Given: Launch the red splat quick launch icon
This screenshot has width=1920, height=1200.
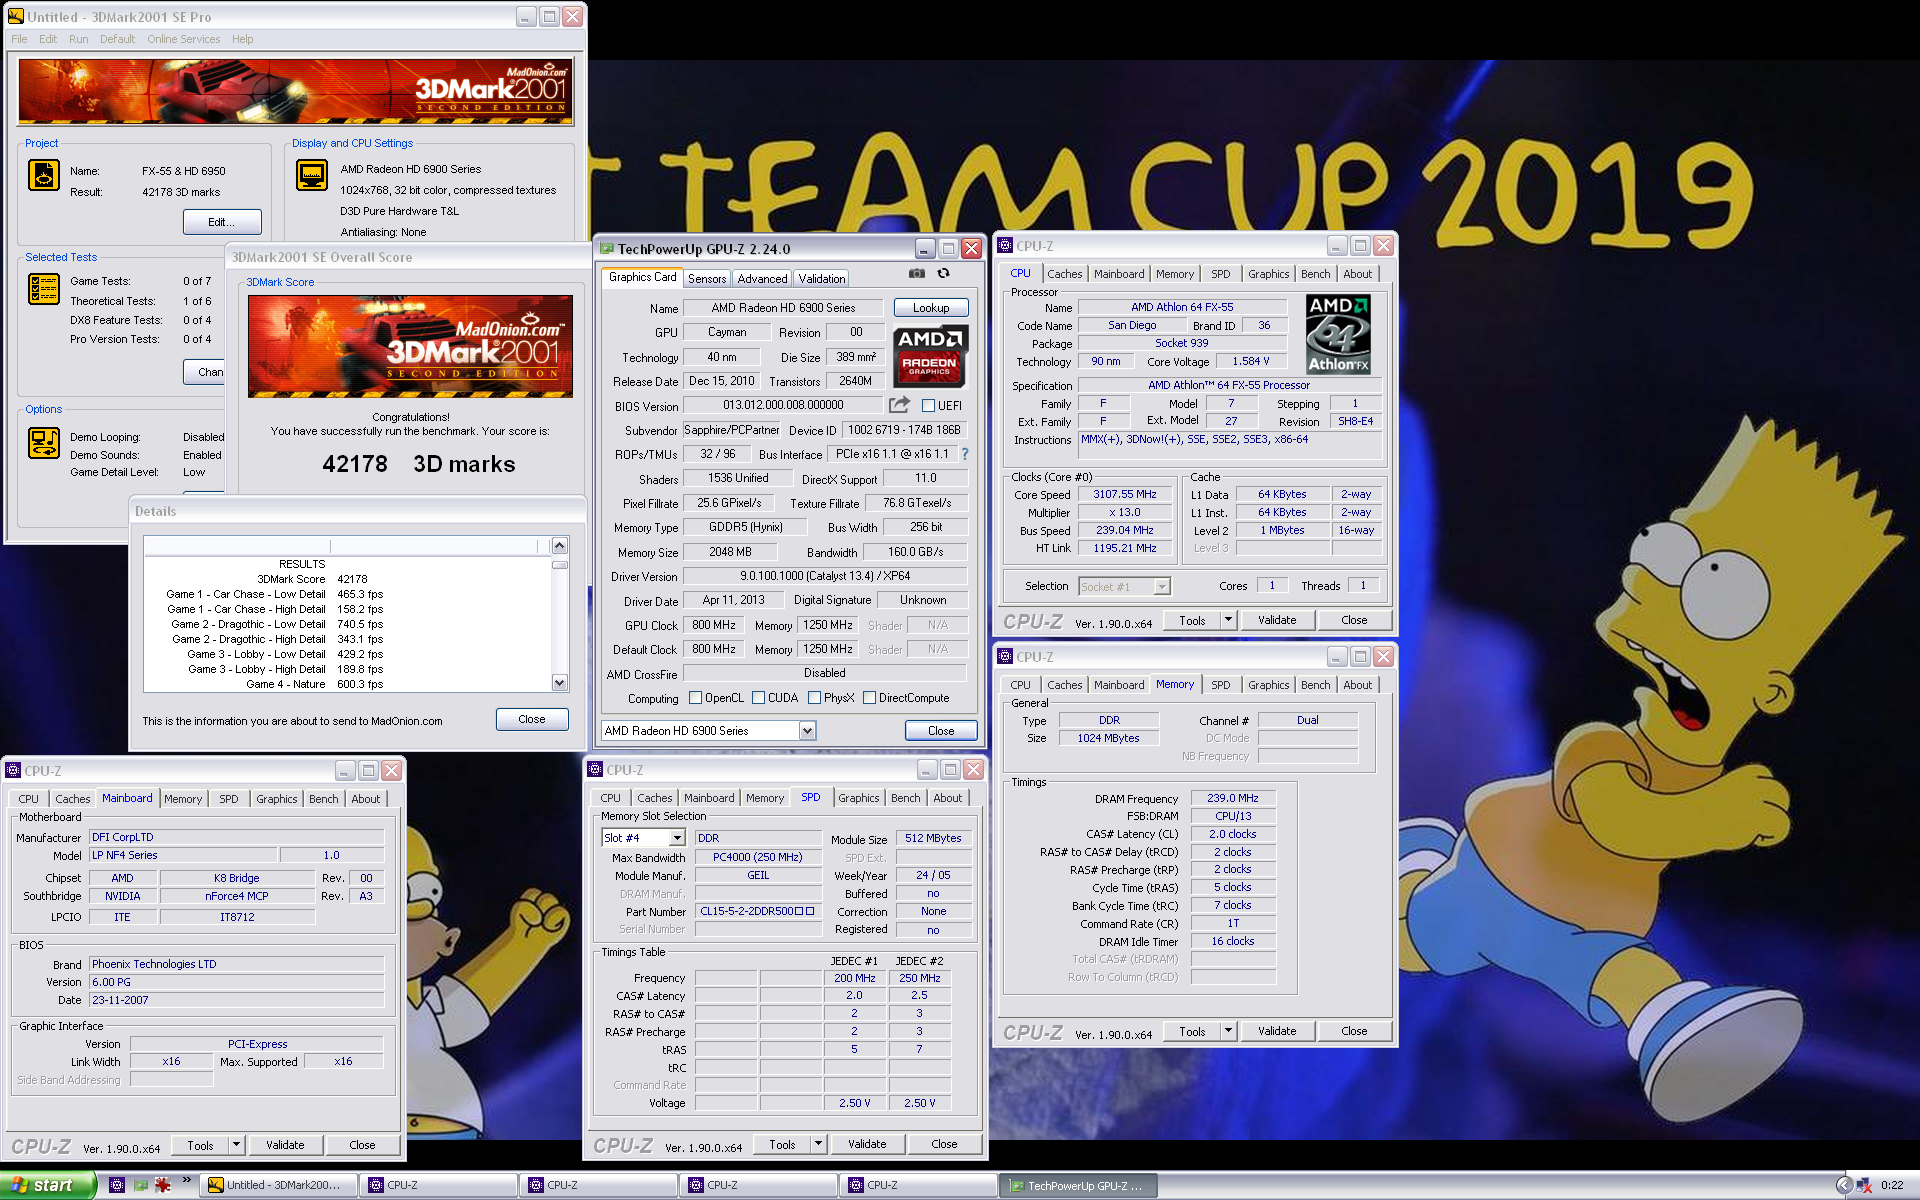Looking at the screenshot, I should (x=162, y=1185).
